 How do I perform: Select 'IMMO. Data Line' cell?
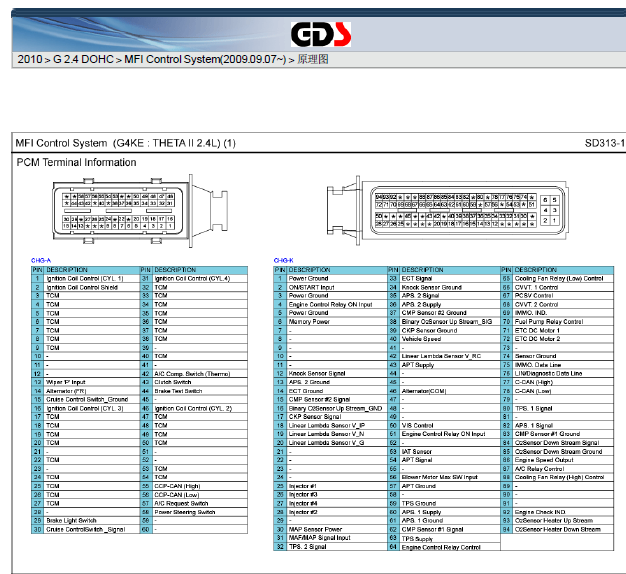(x=563, y=365)
